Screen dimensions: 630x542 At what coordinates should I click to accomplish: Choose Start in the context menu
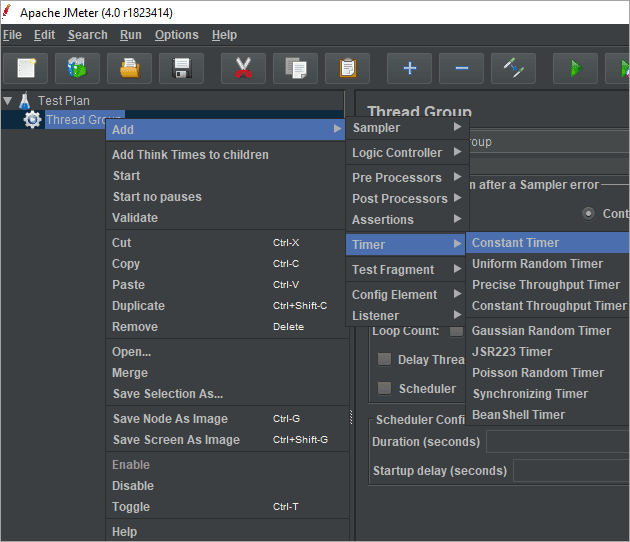(227, 176)
